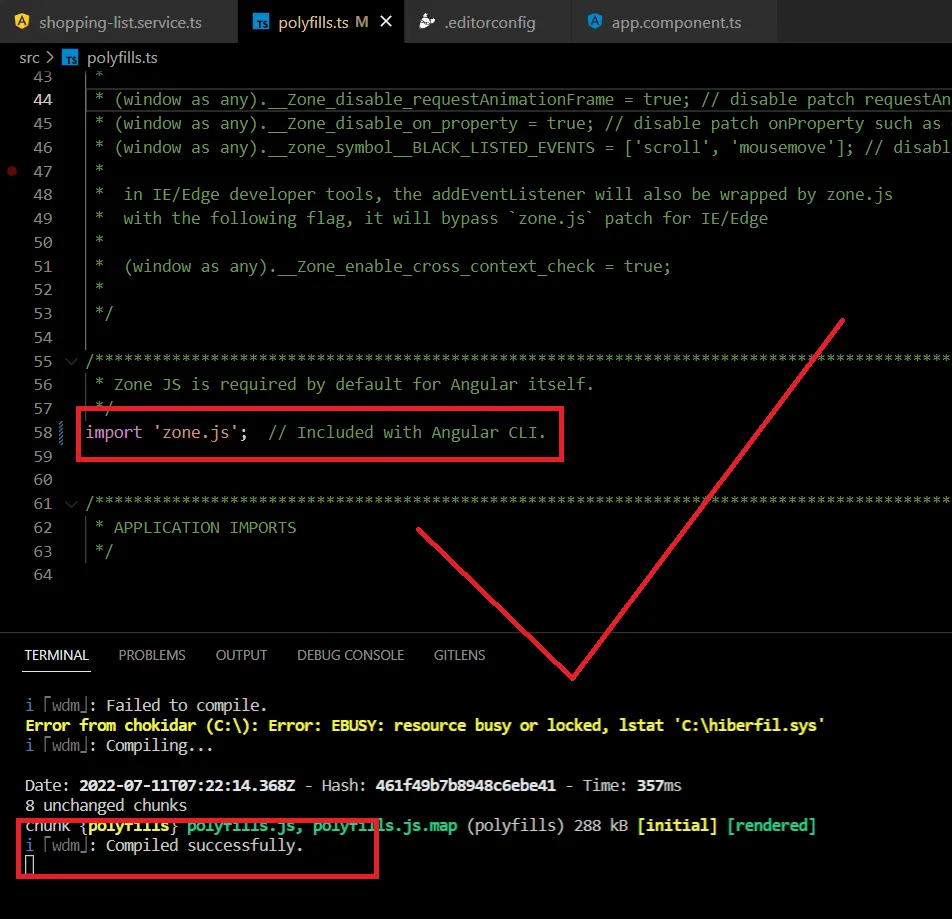952x919 pixels.
Task: Click the Angular icon on app.component.ts tab
Action: point(596,22)
